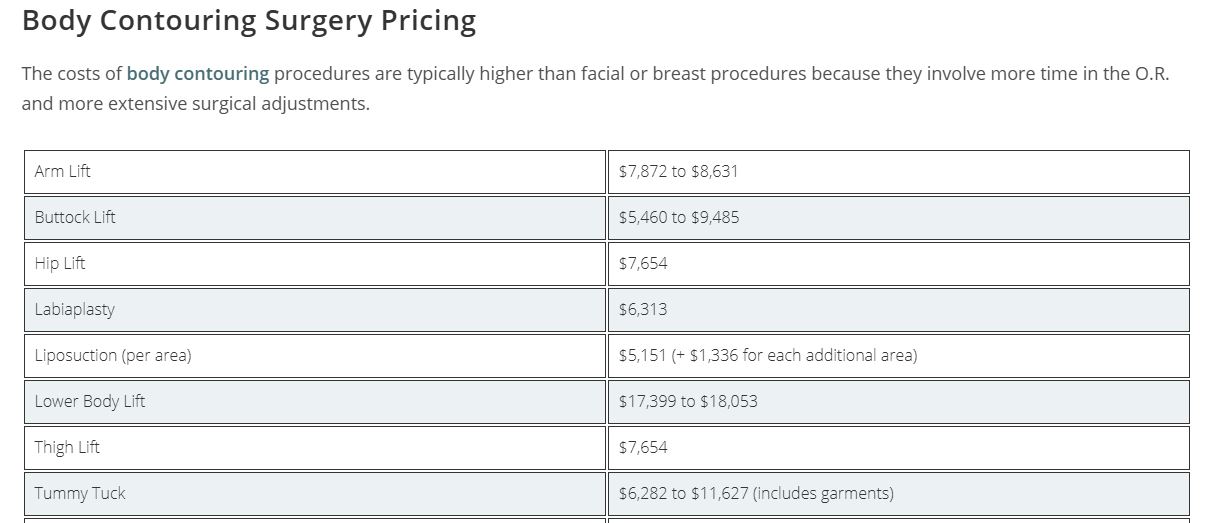Click the Body Contouring Surgery Pricing heading
1212x523 pixels.
pos(249,21)
